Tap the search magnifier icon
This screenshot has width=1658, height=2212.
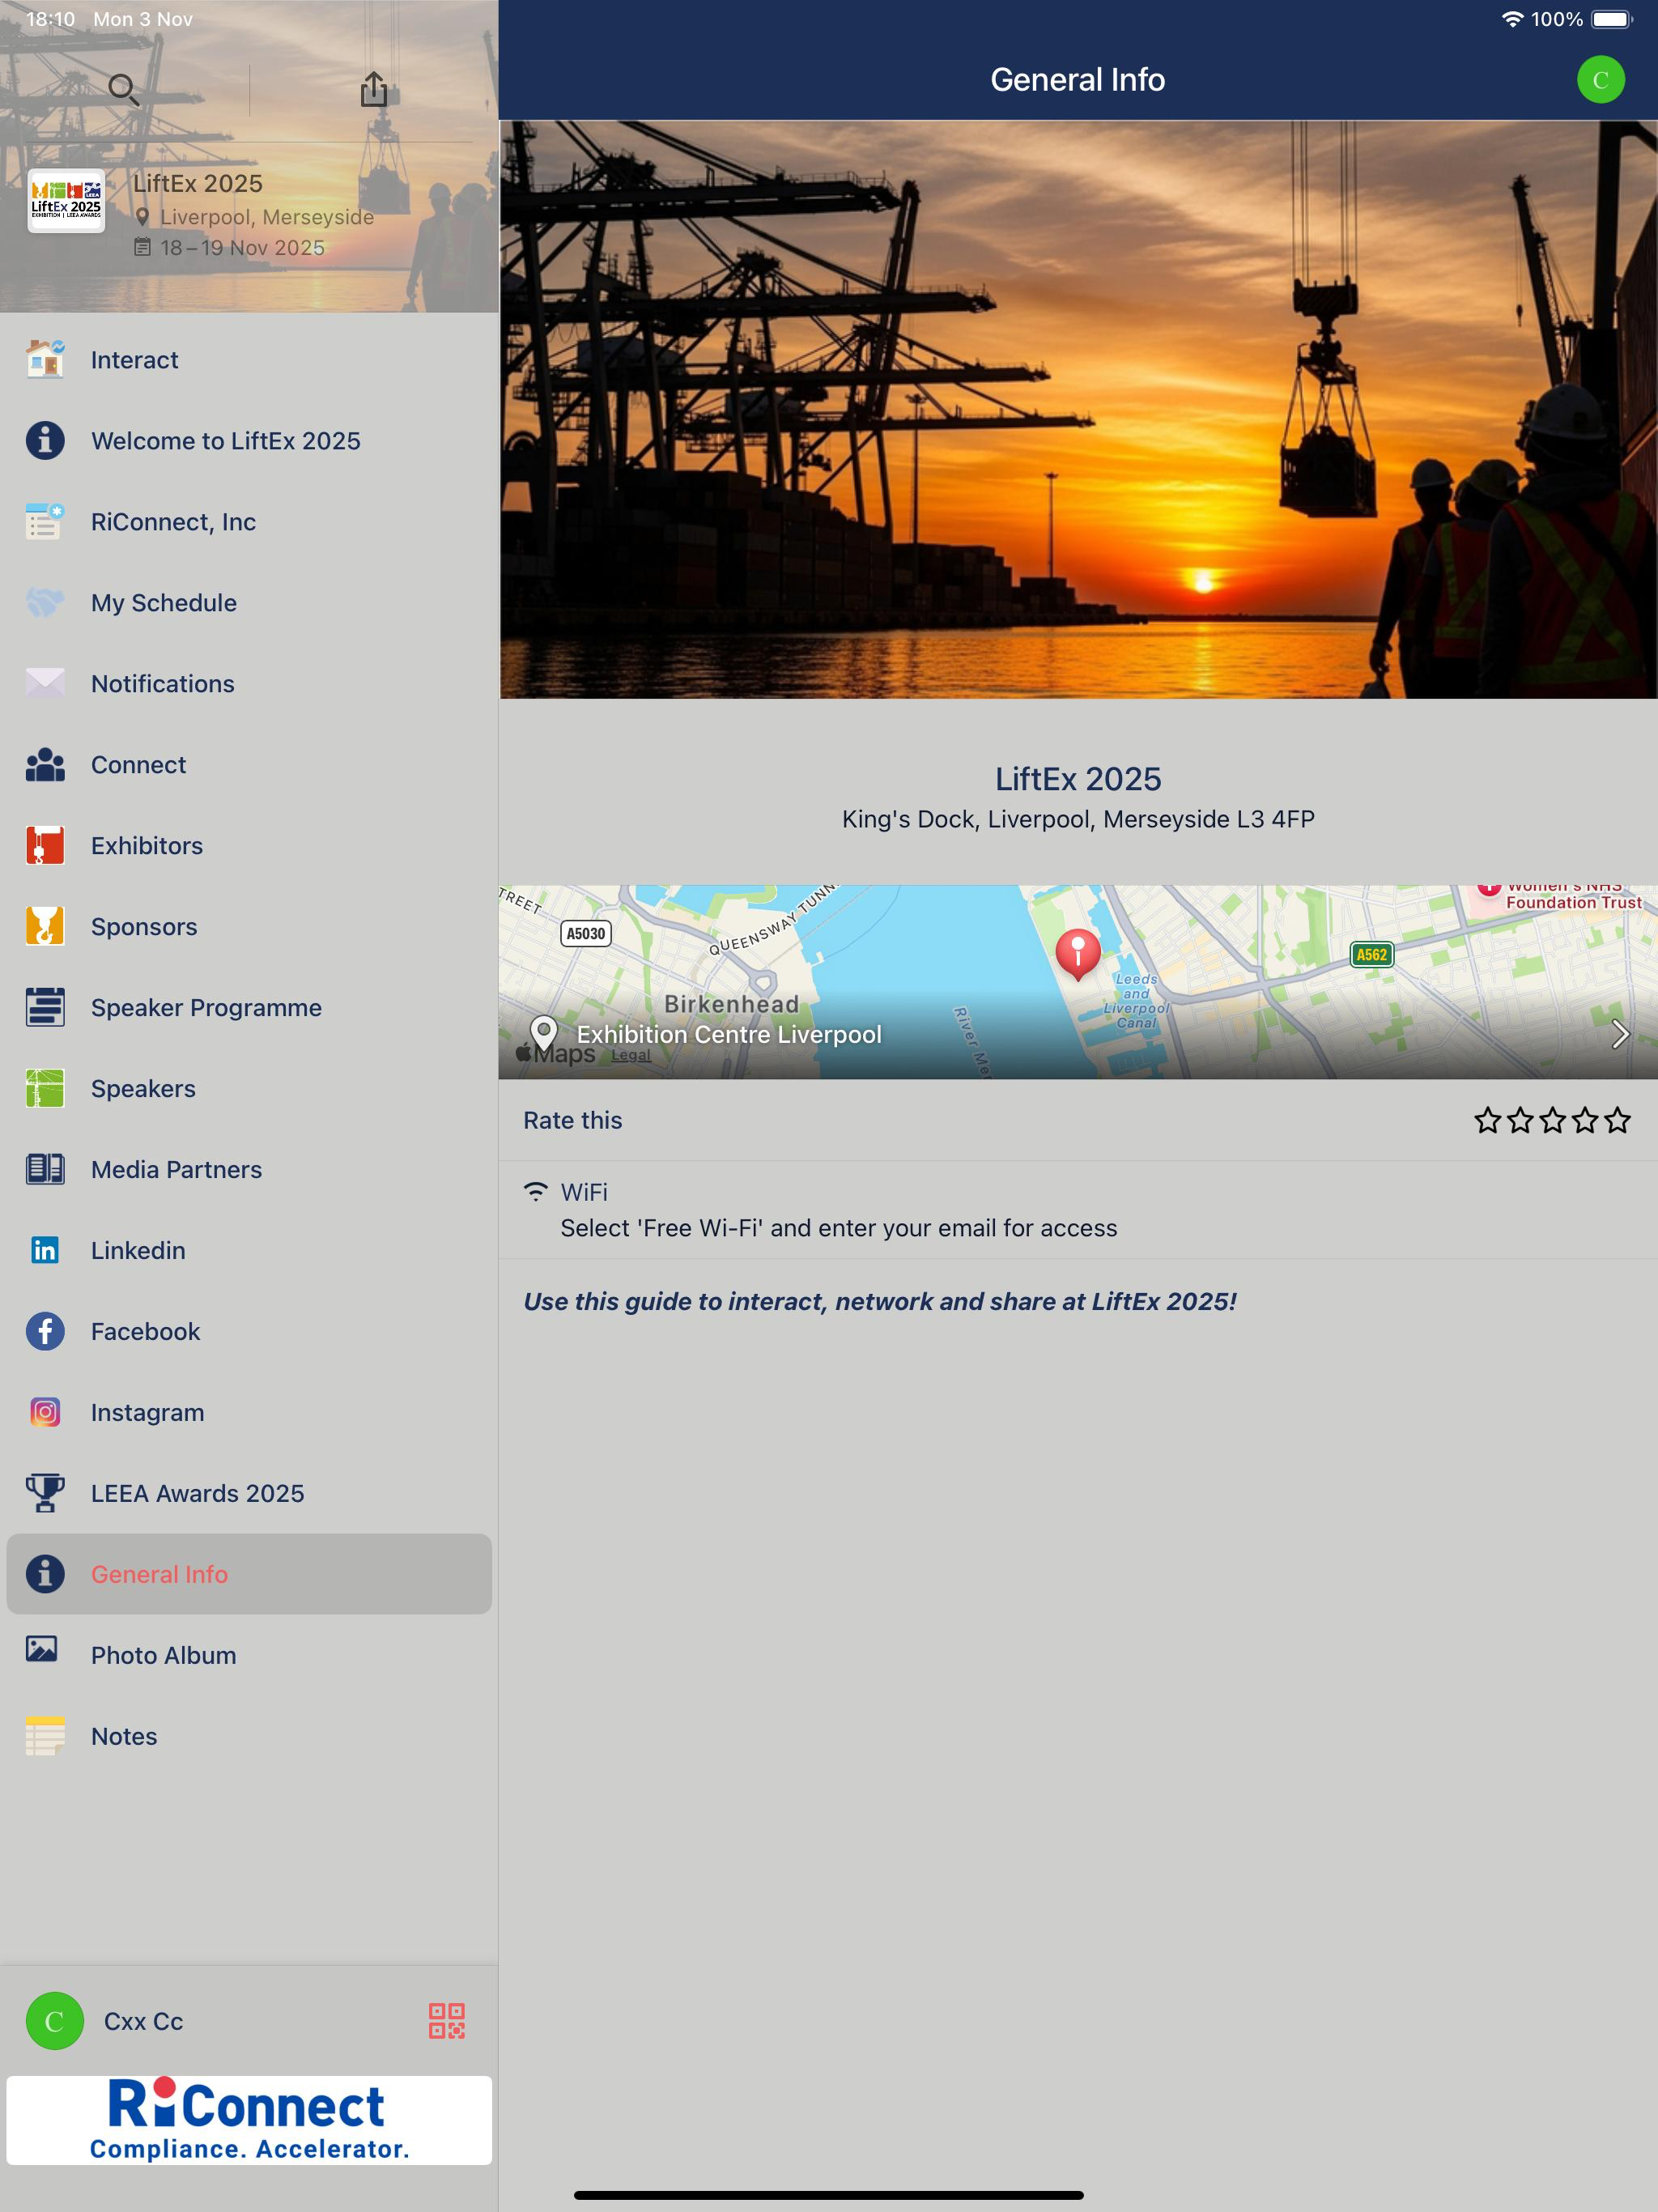pos(123,90)
